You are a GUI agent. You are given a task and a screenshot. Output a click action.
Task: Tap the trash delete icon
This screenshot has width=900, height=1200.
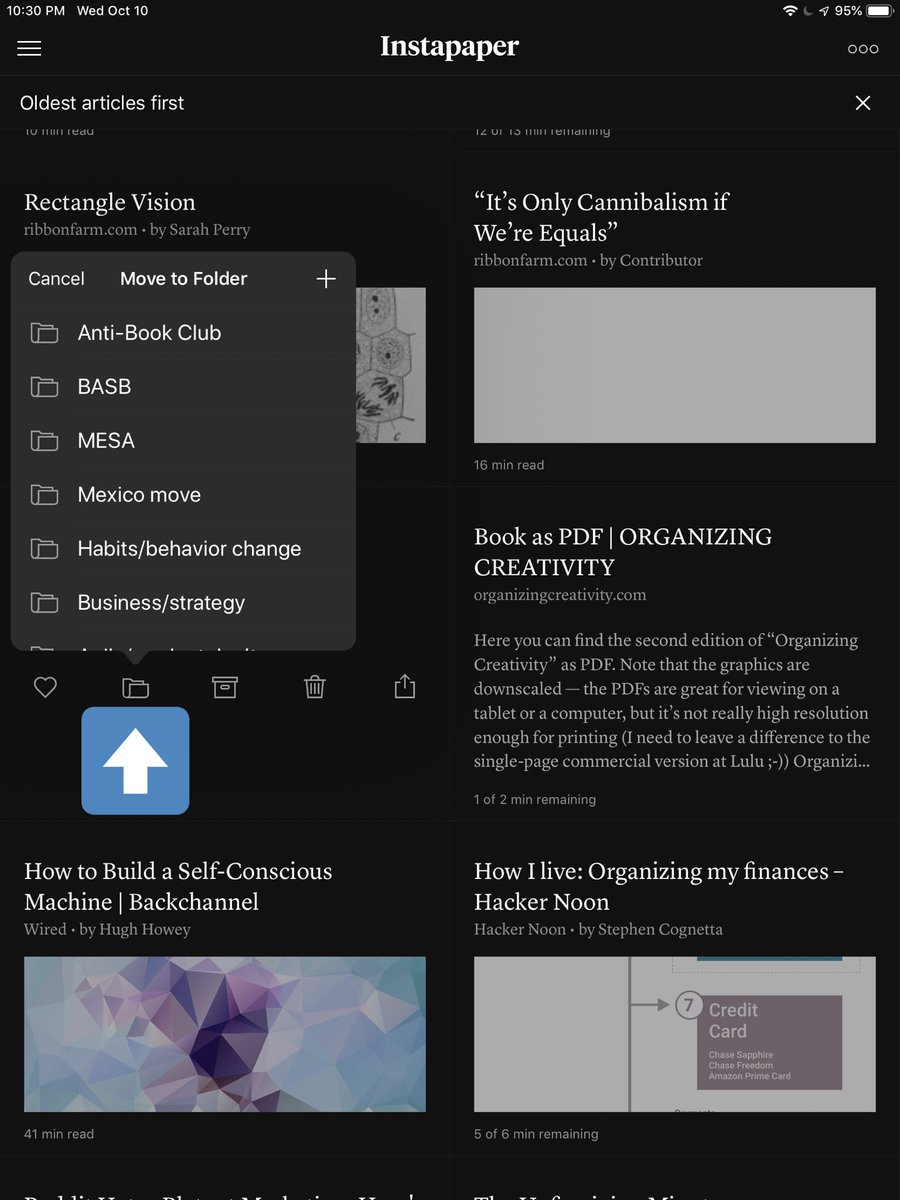[x=315, y=687]
